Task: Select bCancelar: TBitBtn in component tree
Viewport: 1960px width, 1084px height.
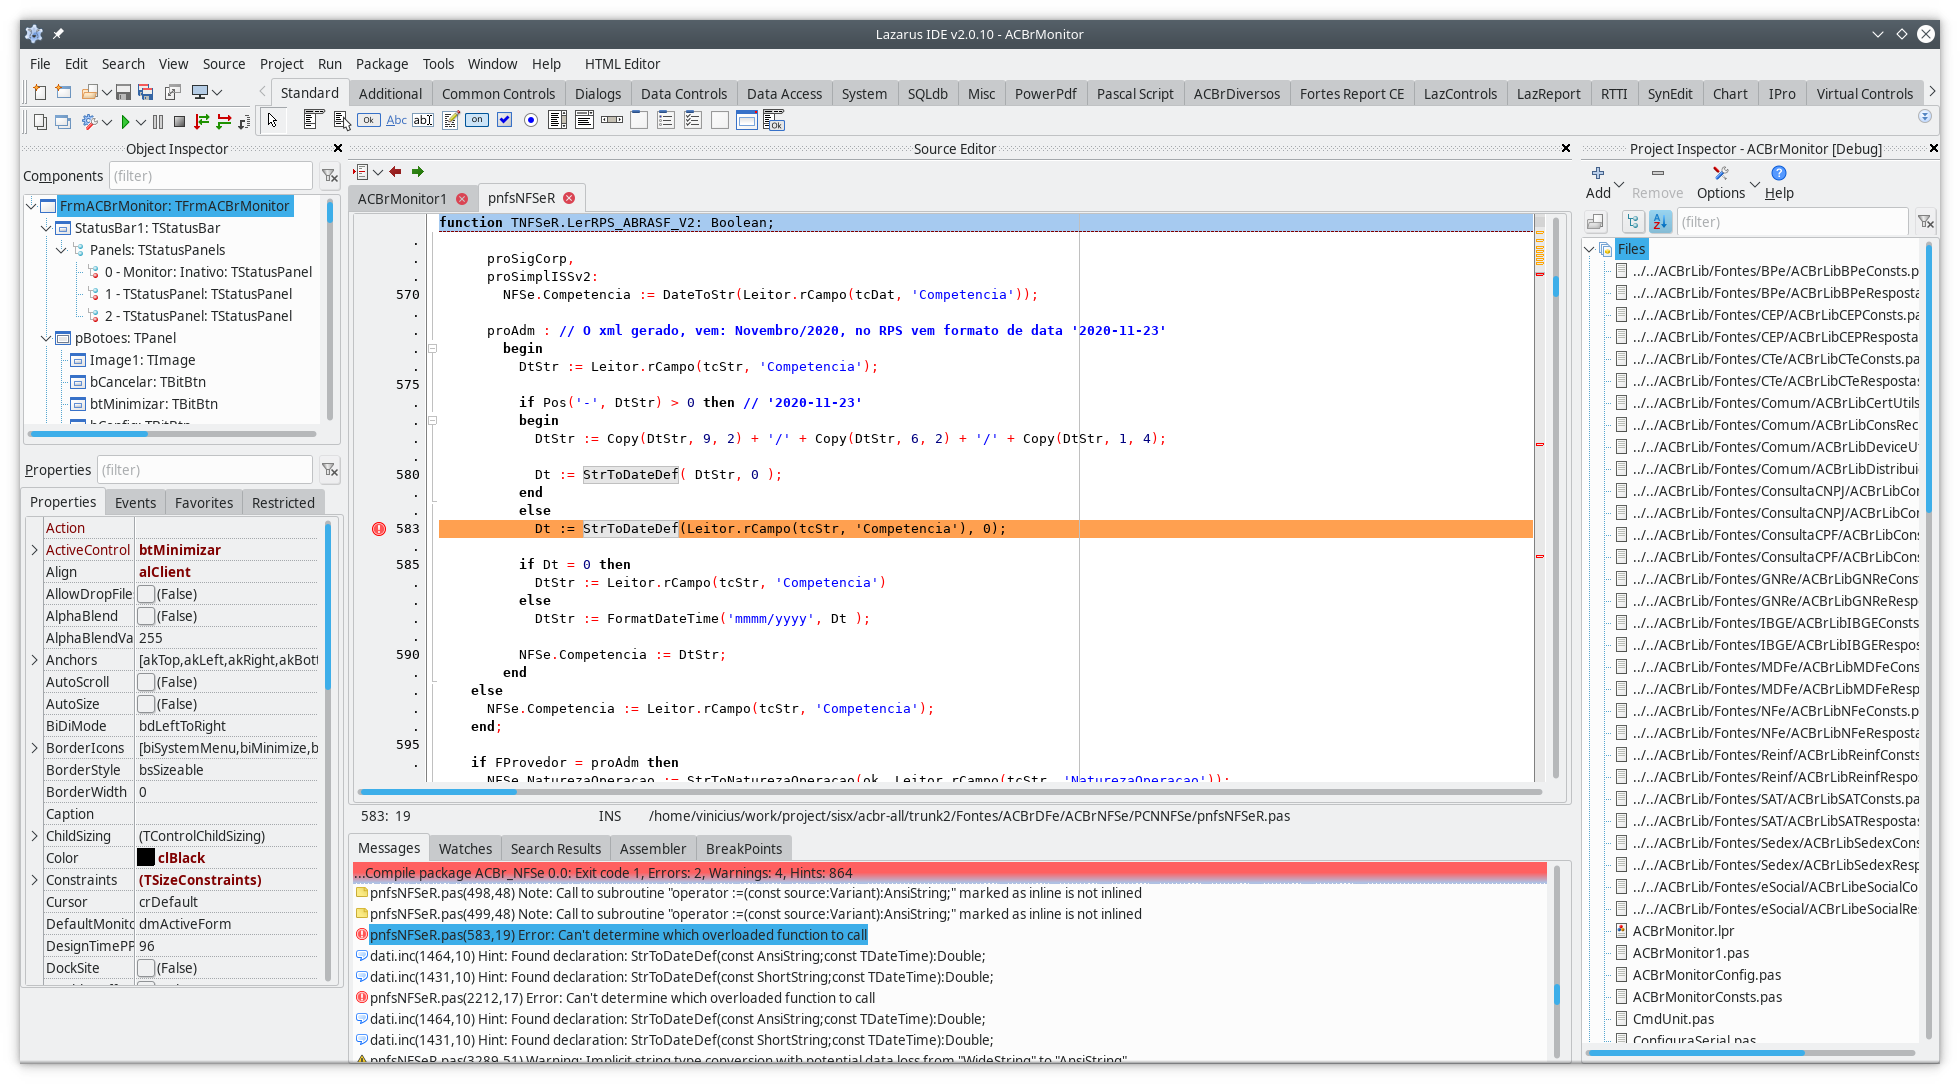Action: point(148,382)
